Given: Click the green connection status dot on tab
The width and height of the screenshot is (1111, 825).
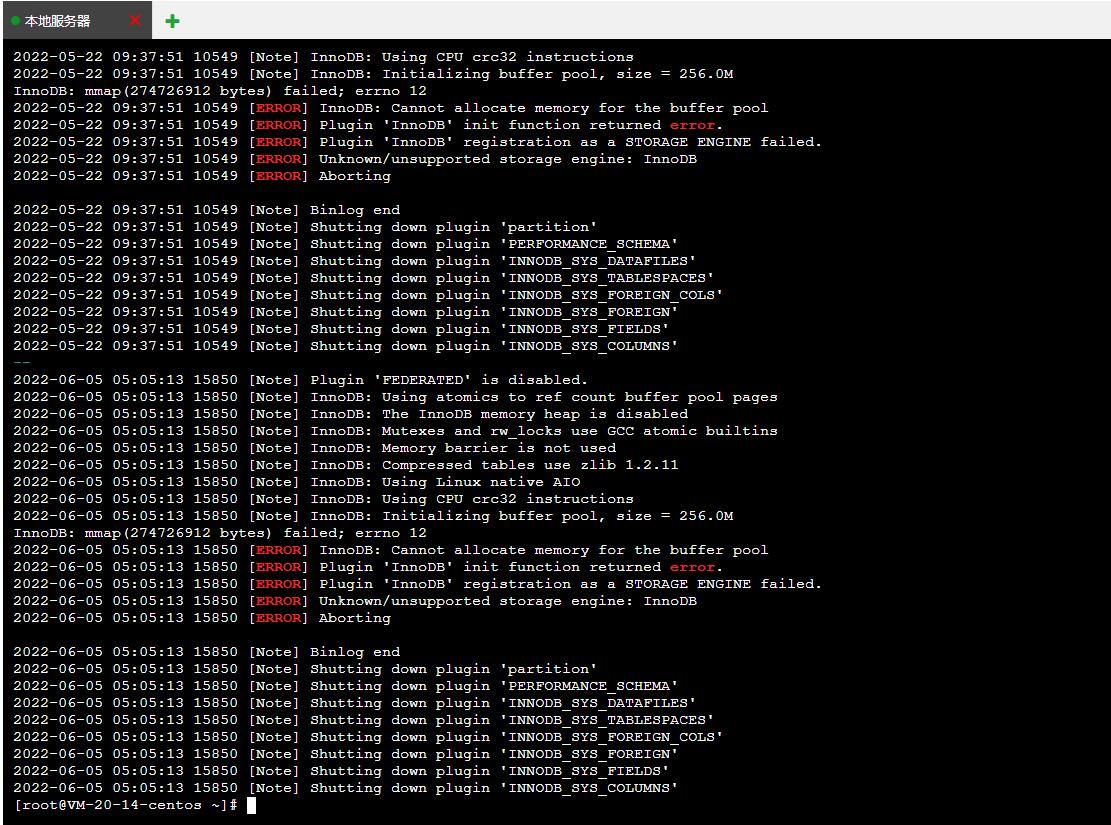Looking at the screenshot, I should click(16, 21).
